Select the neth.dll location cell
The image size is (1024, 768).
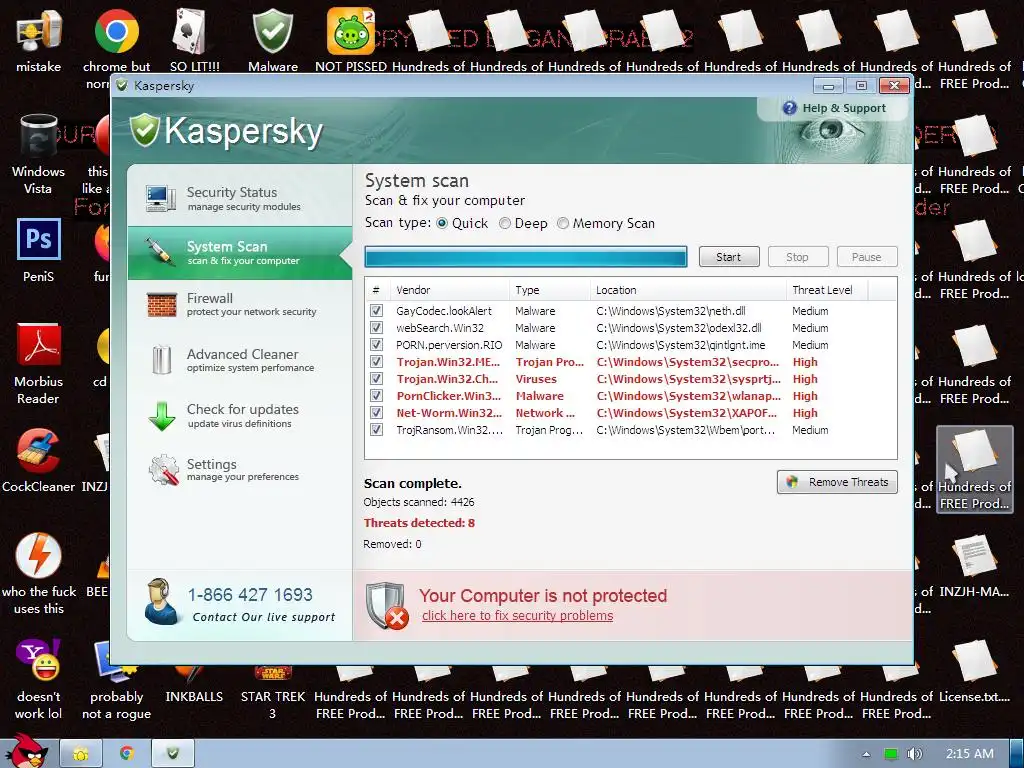point(671,311)
